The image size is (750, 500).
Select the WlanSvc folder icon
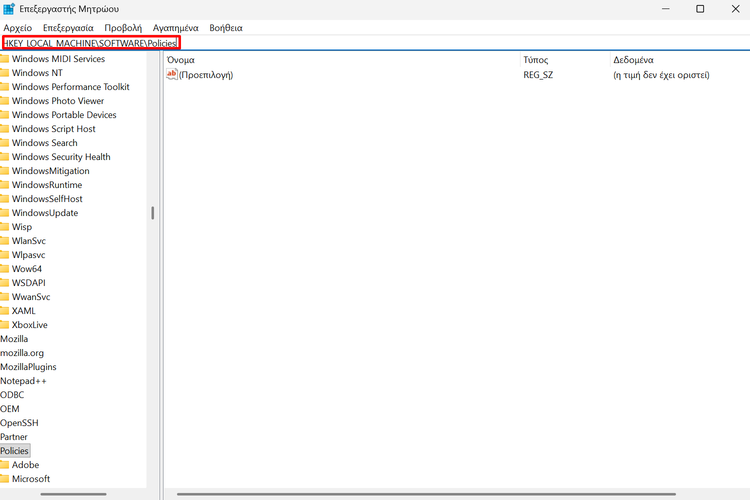pyautogui.click(x=4, y=241)
